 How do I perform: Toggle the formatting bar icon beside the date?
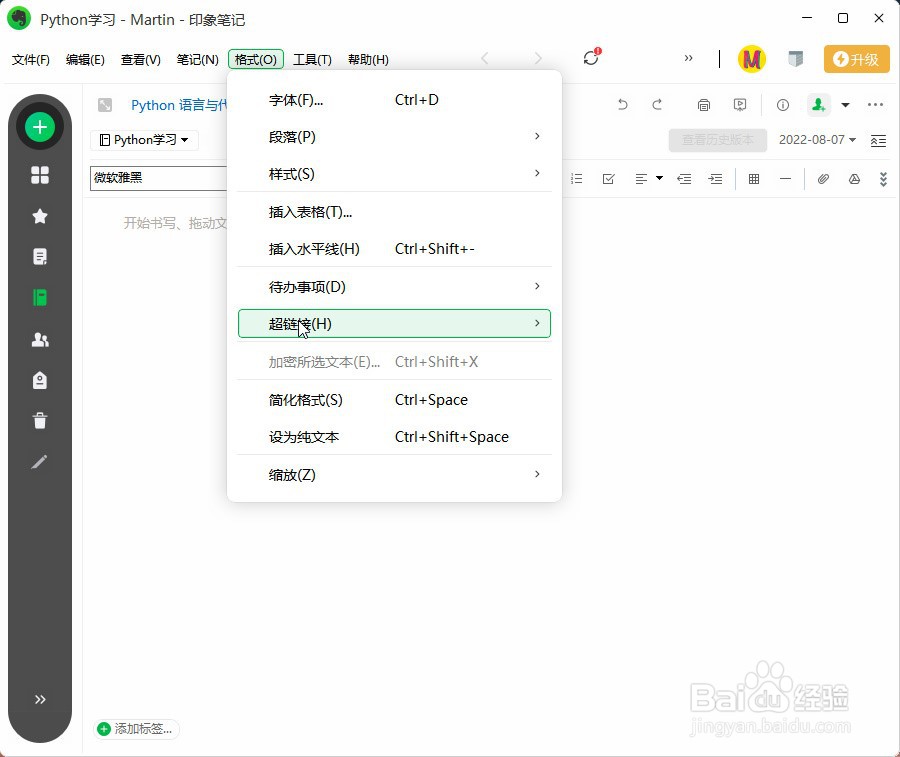[878, 141]
